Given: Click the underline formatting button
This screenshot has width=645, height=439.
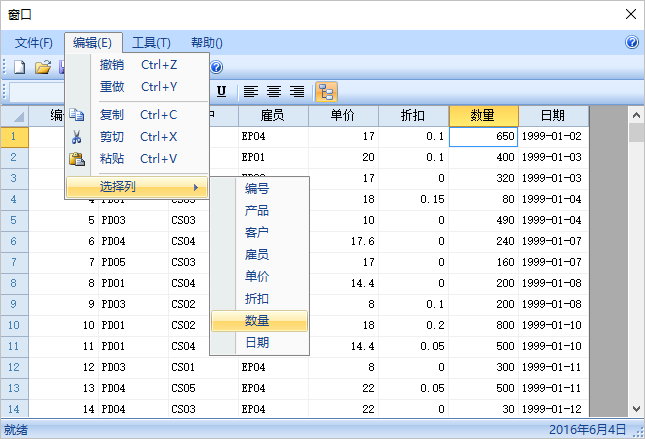Looking at the screenshot, I should click(222, 92).
